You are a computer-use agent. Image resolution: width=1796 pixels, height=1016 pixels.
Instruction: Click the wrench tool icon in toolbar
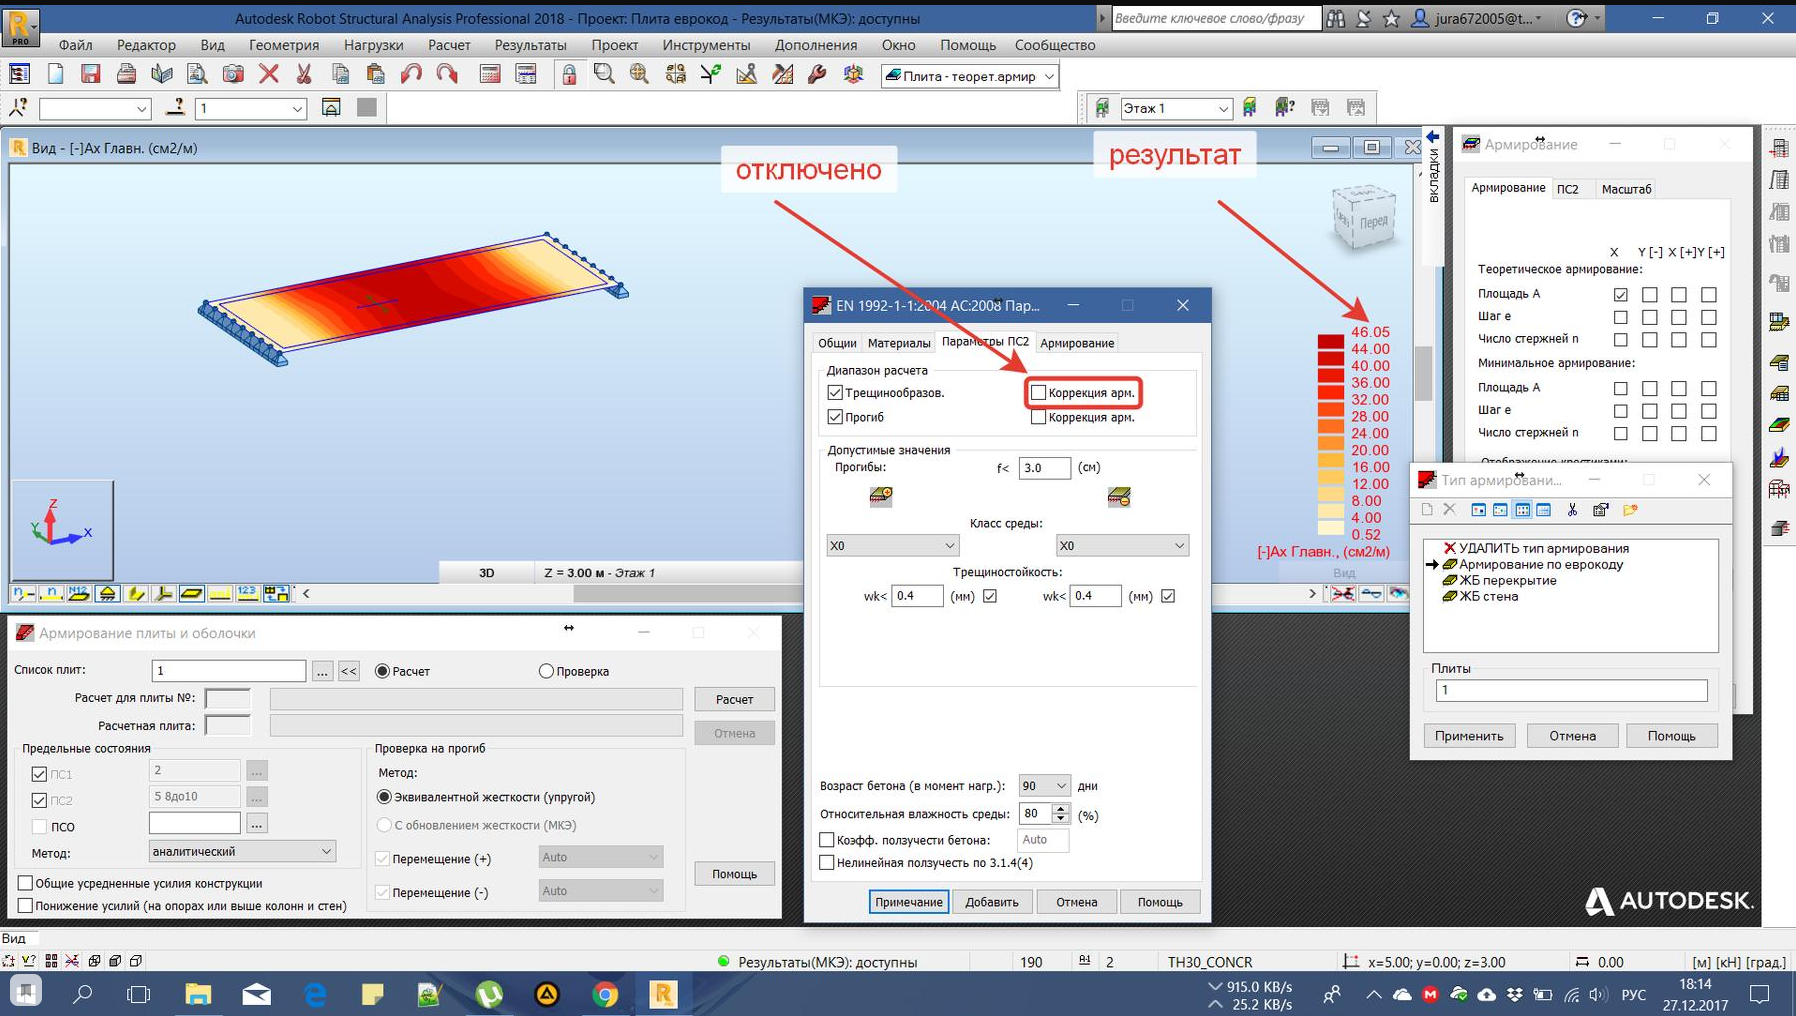coord(817,75)
